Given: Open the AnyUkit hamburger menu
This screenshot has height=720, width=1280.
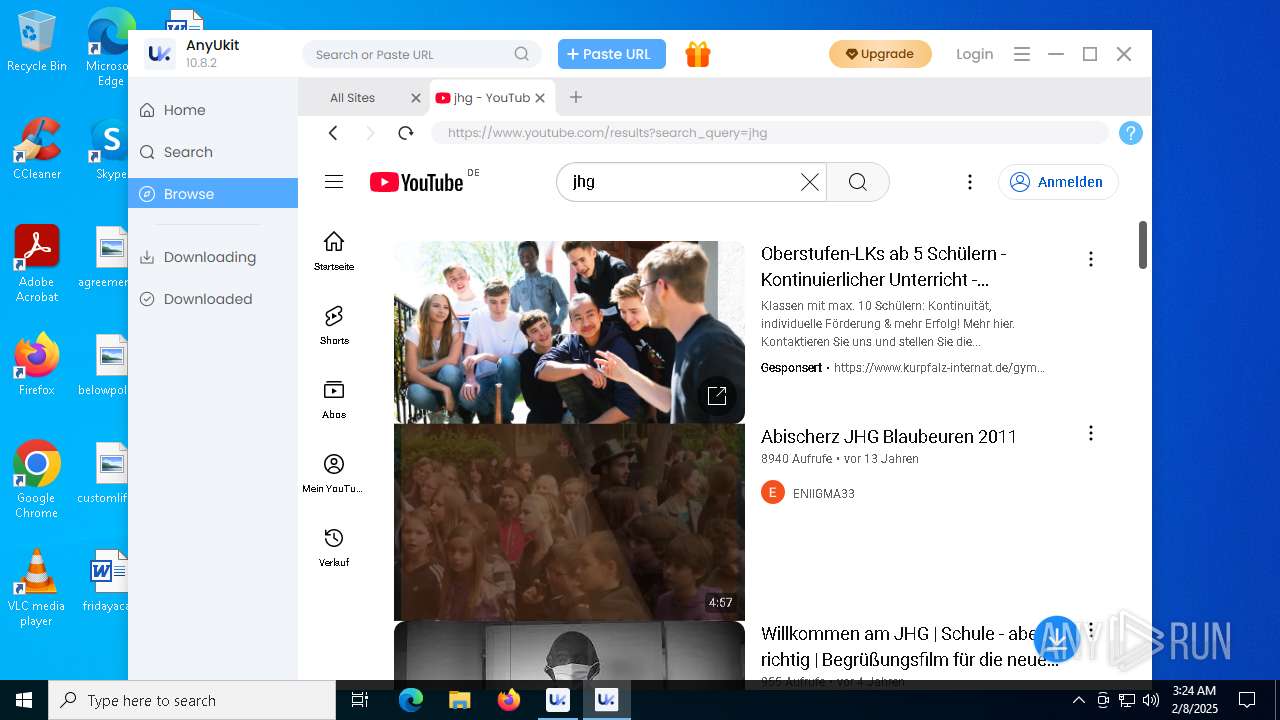Looking at the screenshot, I should 1022,54.
